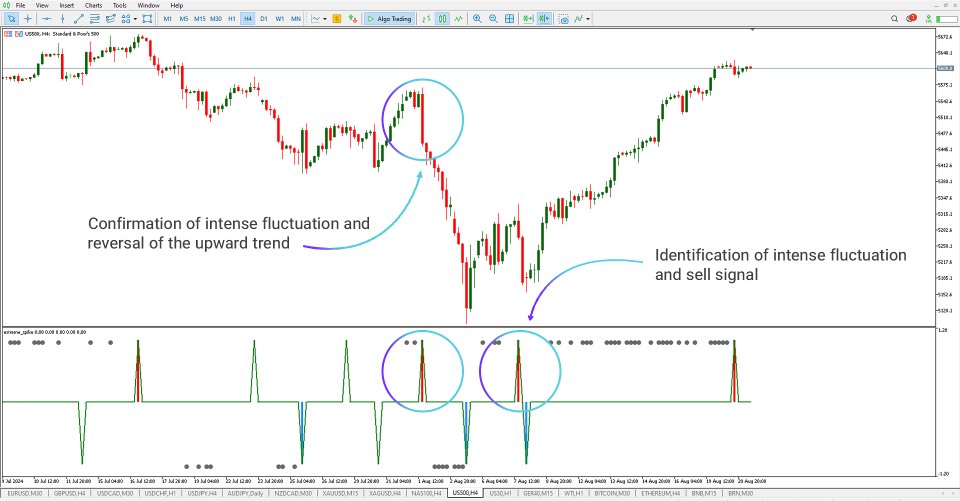Click the buy/sell arrows trade icon
The image size is (960, 501).
[x=353, y=19]
